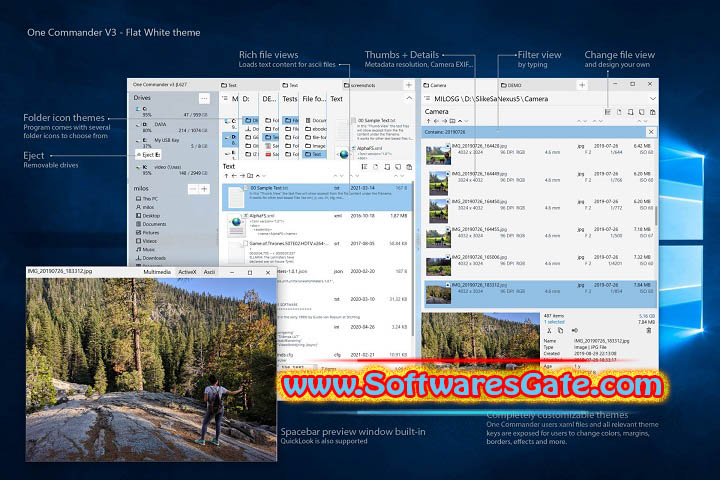The image size is (720, 480).
Task: Open a new tab beside the DEMO tab
Action: [x=582, y=85]
